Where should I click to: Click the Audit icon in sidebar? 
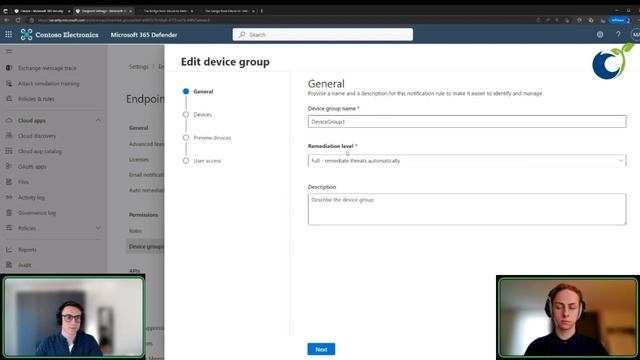click(x=9, y=265)
